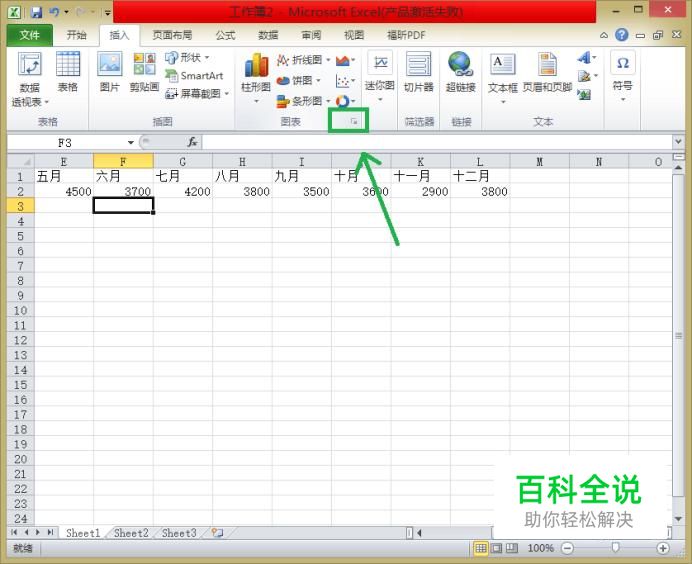Insert WordArt
The width and height of the screenshot is (692, 564).
coord(587,57)
